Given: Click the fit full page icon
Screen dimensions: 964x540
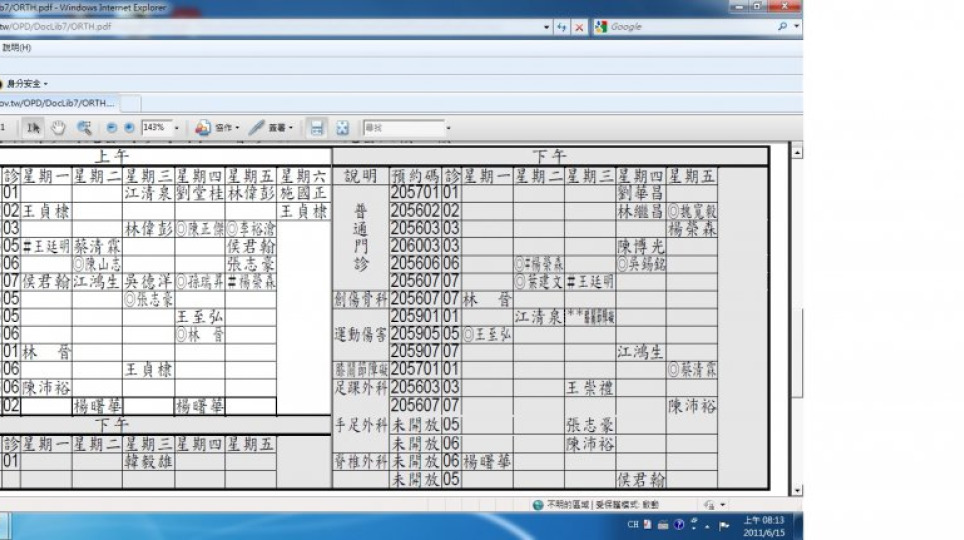Looking at the screenshot, I should point(342,128).
